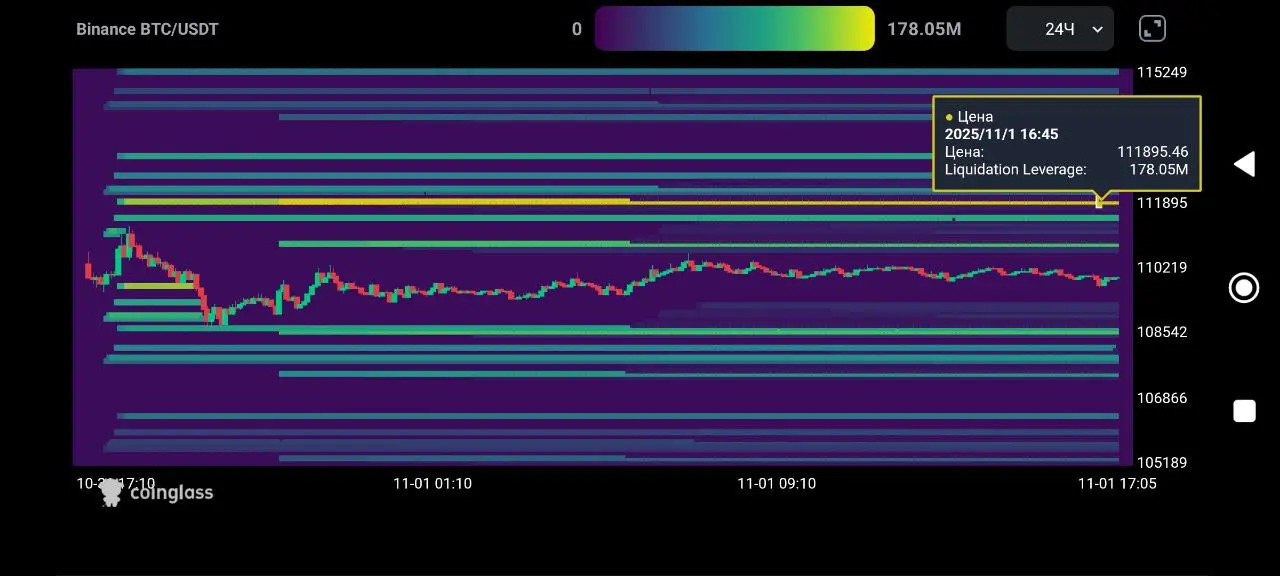This screenshot has width=1280, height=576.
Task: Open the 24Ч timeframe dropdown
Action: tap(1059, 29)
